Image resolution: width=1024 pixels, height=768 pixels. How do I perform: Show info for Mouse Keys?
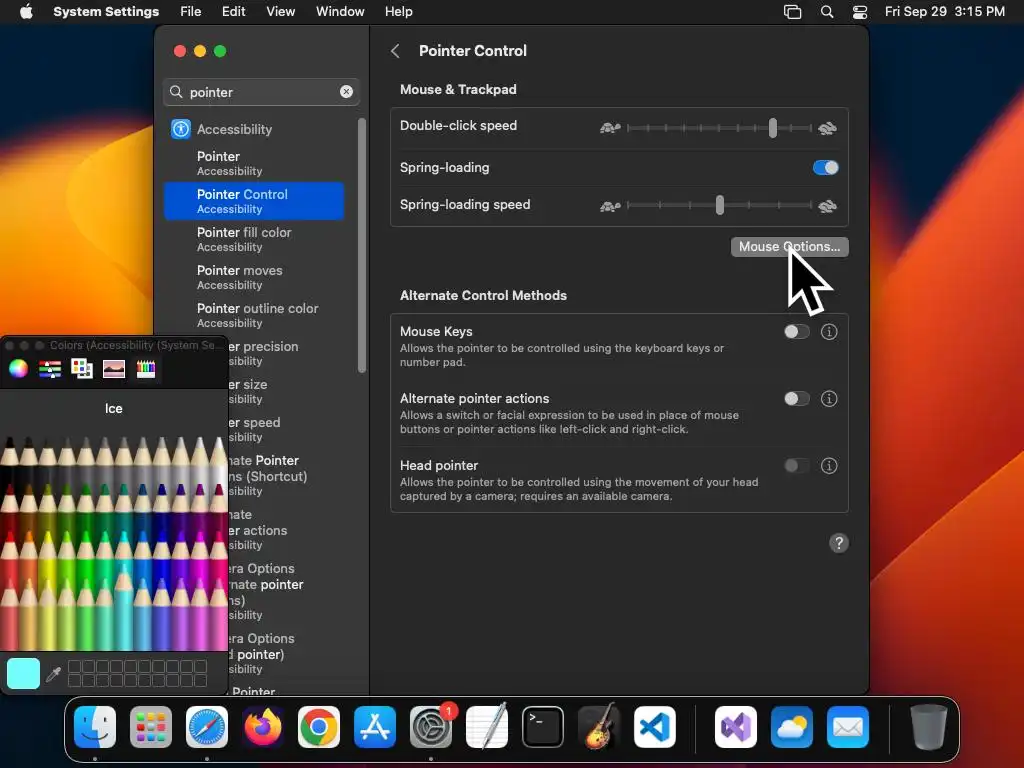tap(829, 332)
